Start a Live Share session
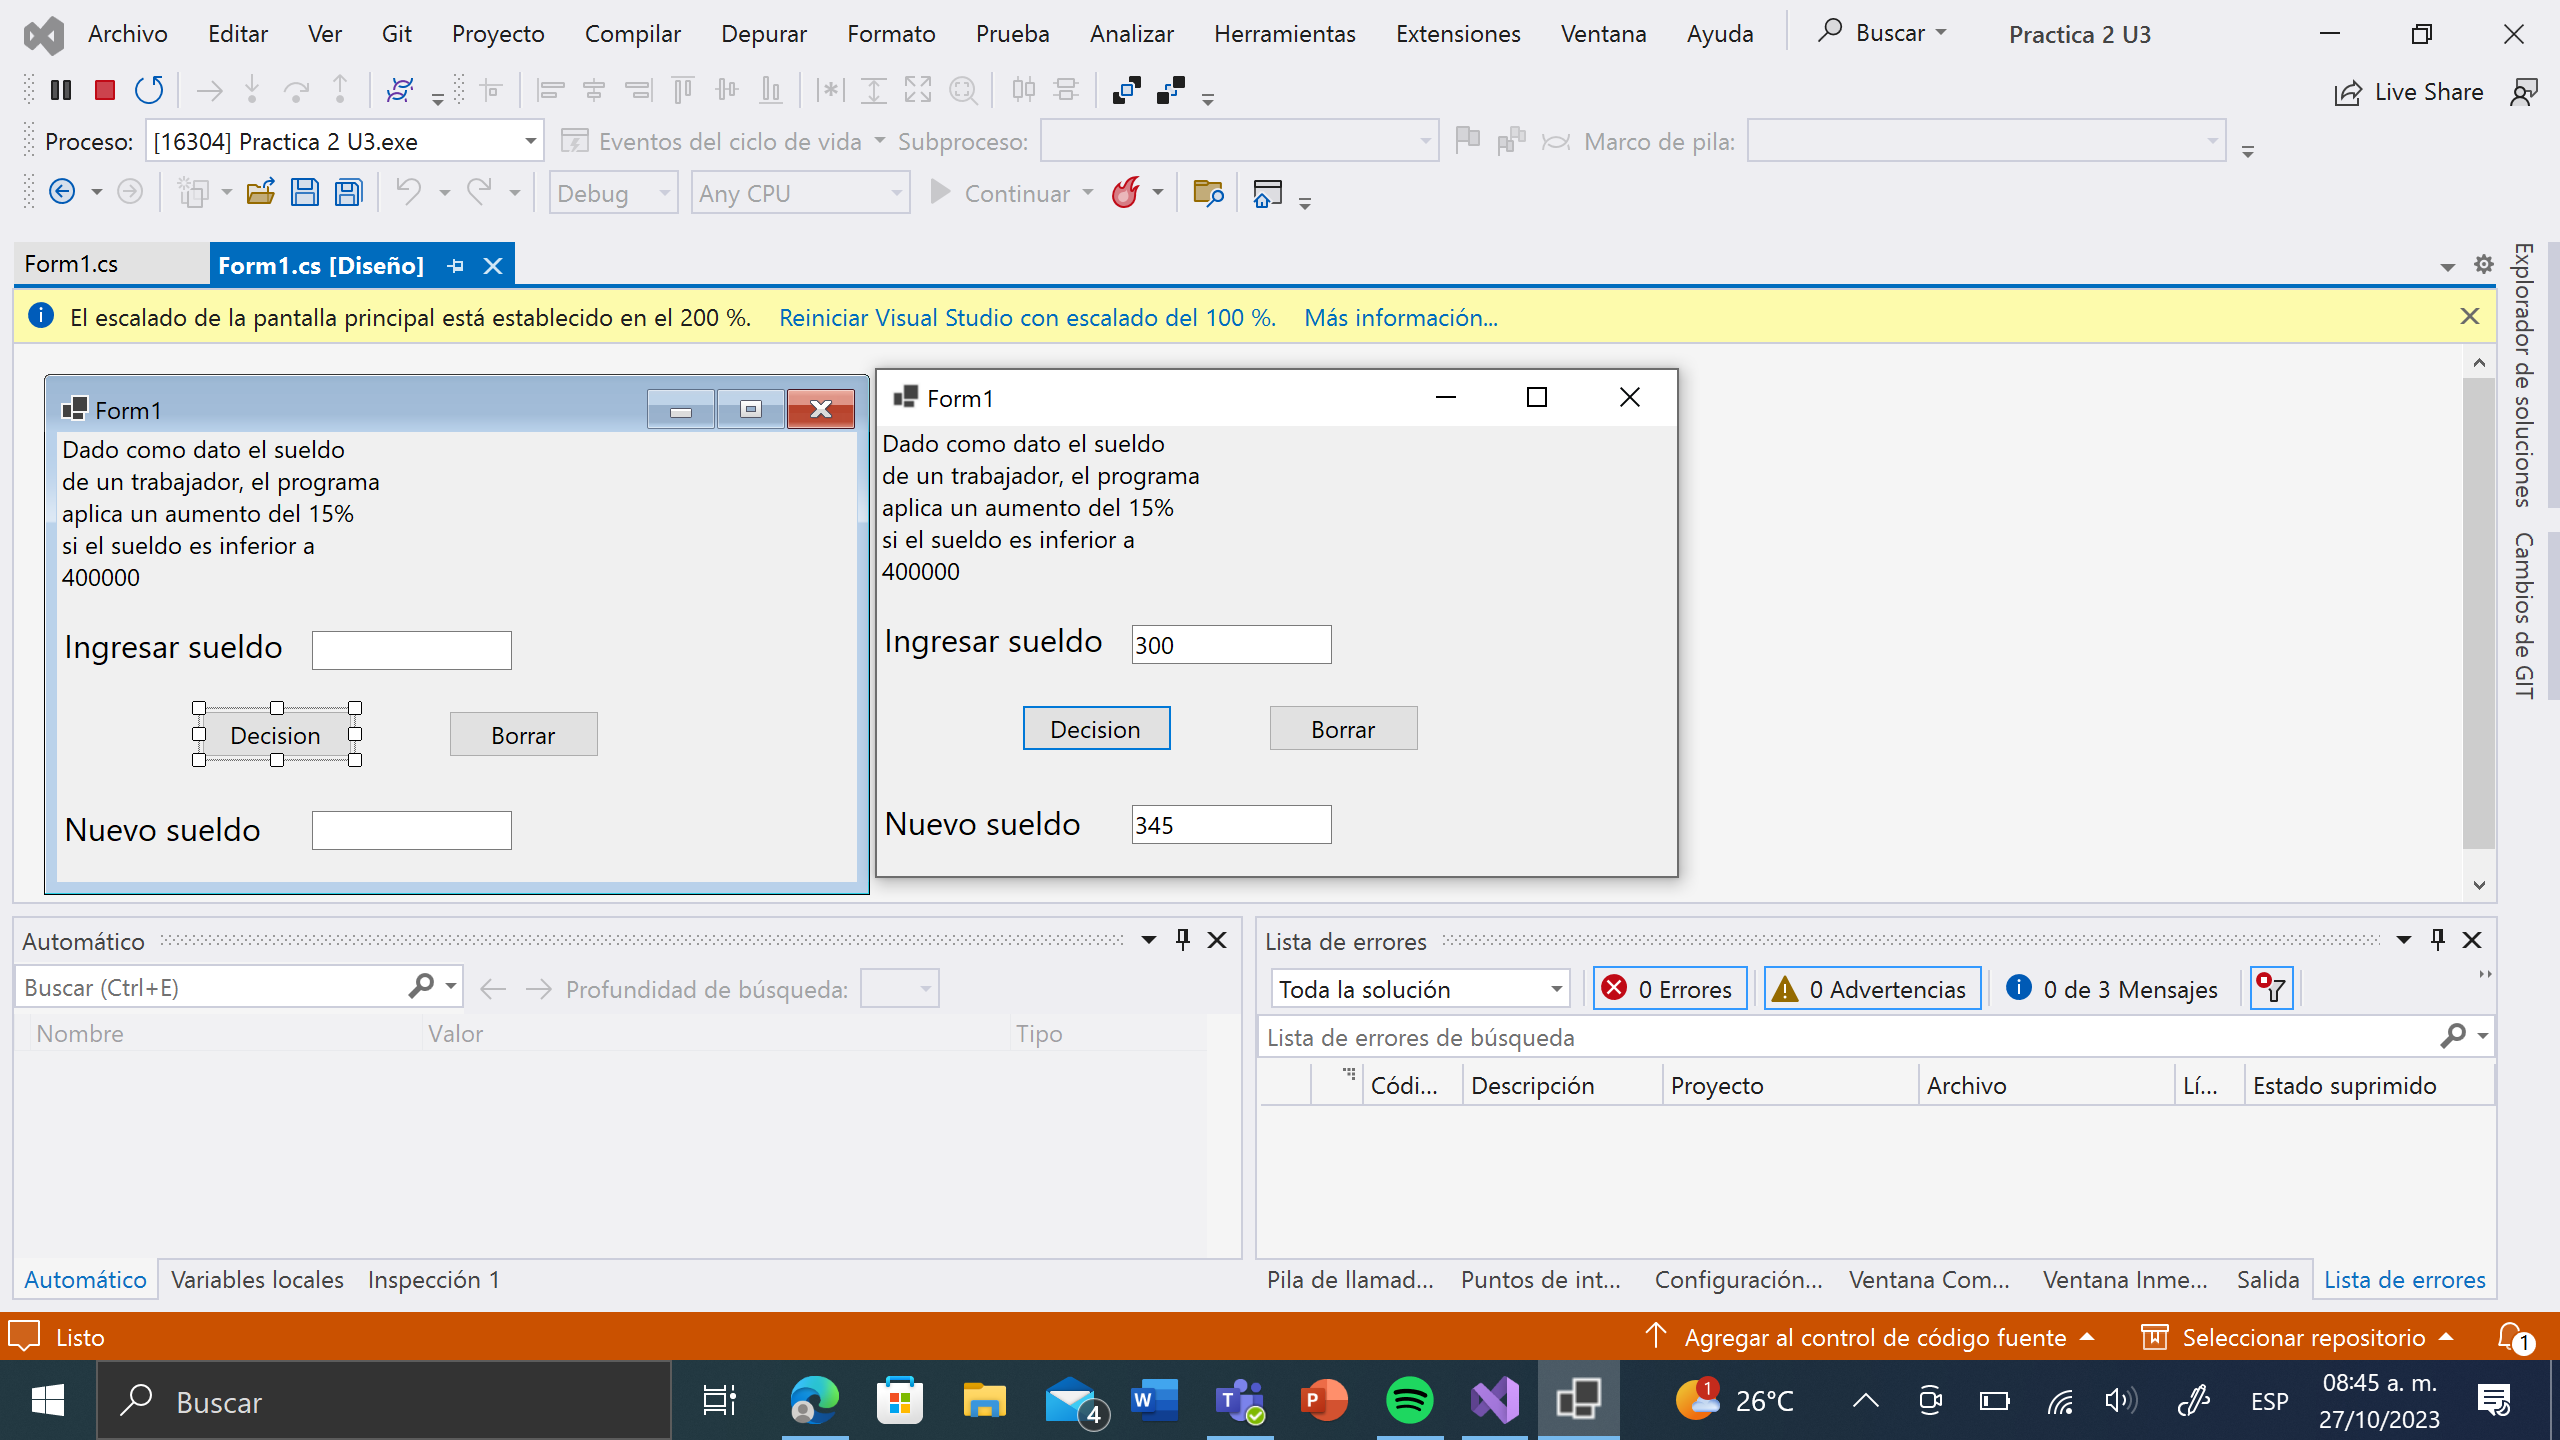The image size is (2560, 1440). coord(2411,92)
